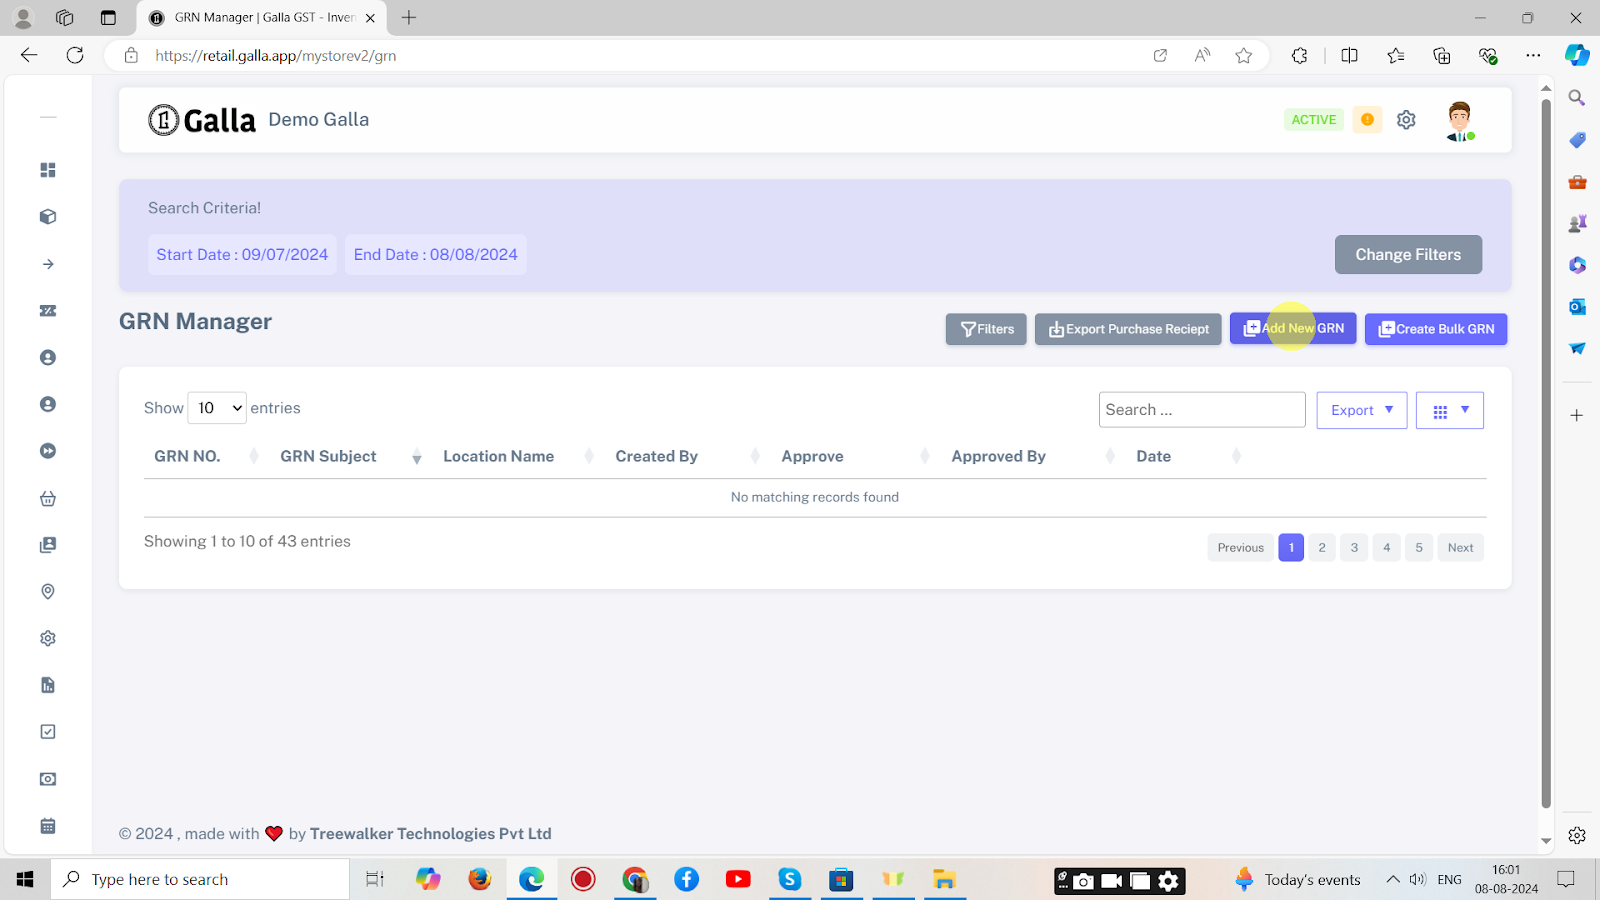Click the Add New GRN button
The width and height of the screenshot is (1600, 900).
(1293, 328)
